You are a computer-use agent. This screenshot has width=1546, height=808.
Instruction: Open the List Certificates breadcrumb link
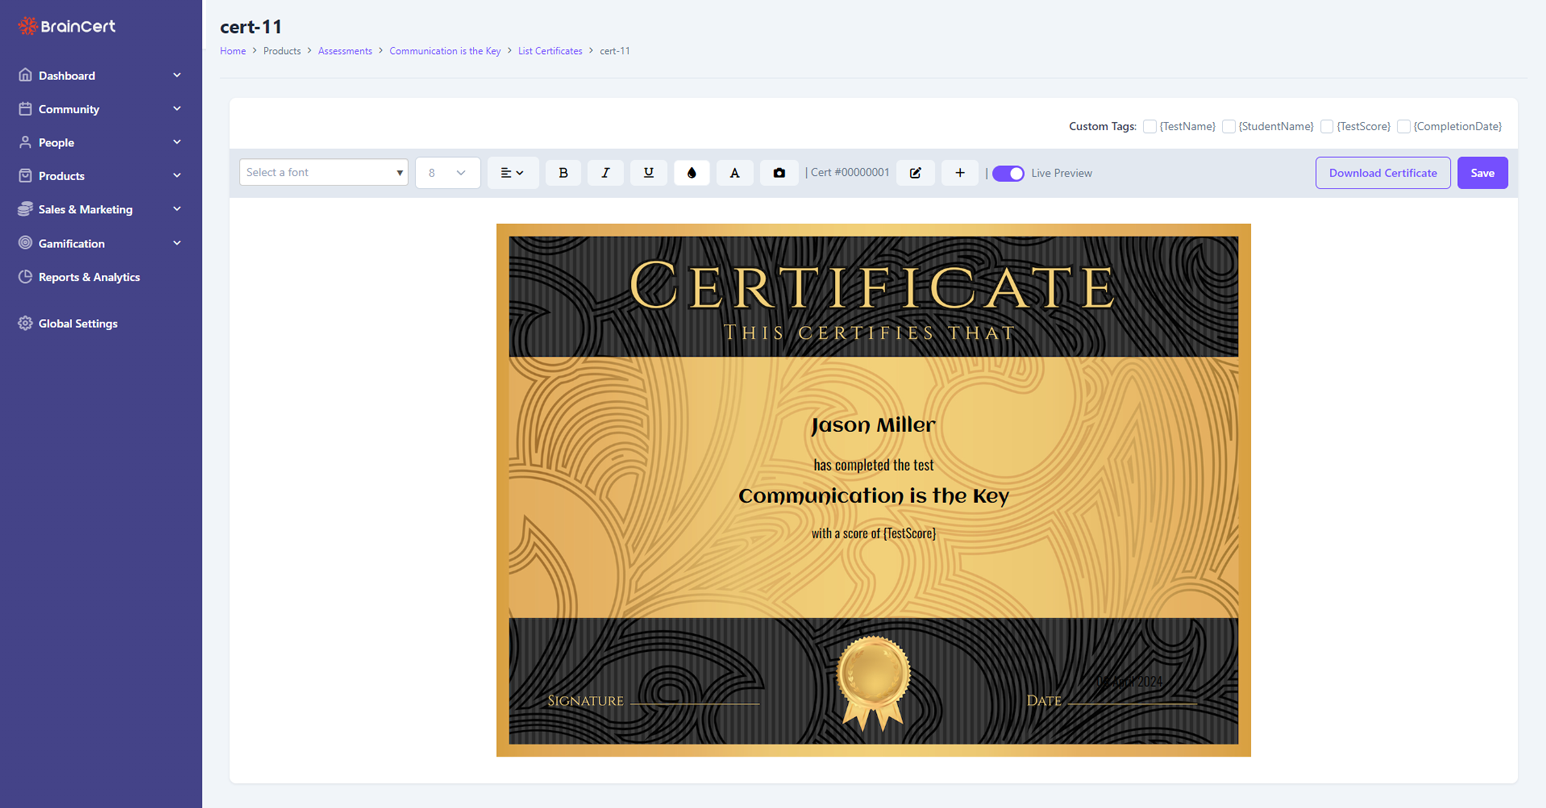tap(550, 50)
